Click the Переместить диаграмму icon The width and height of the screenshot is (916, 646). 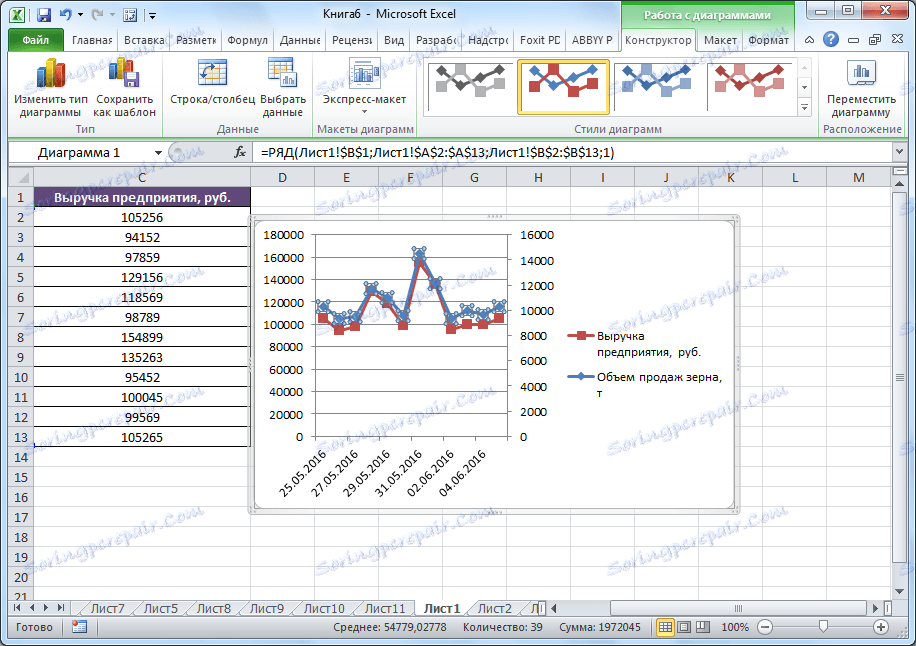tap(862, 85)
